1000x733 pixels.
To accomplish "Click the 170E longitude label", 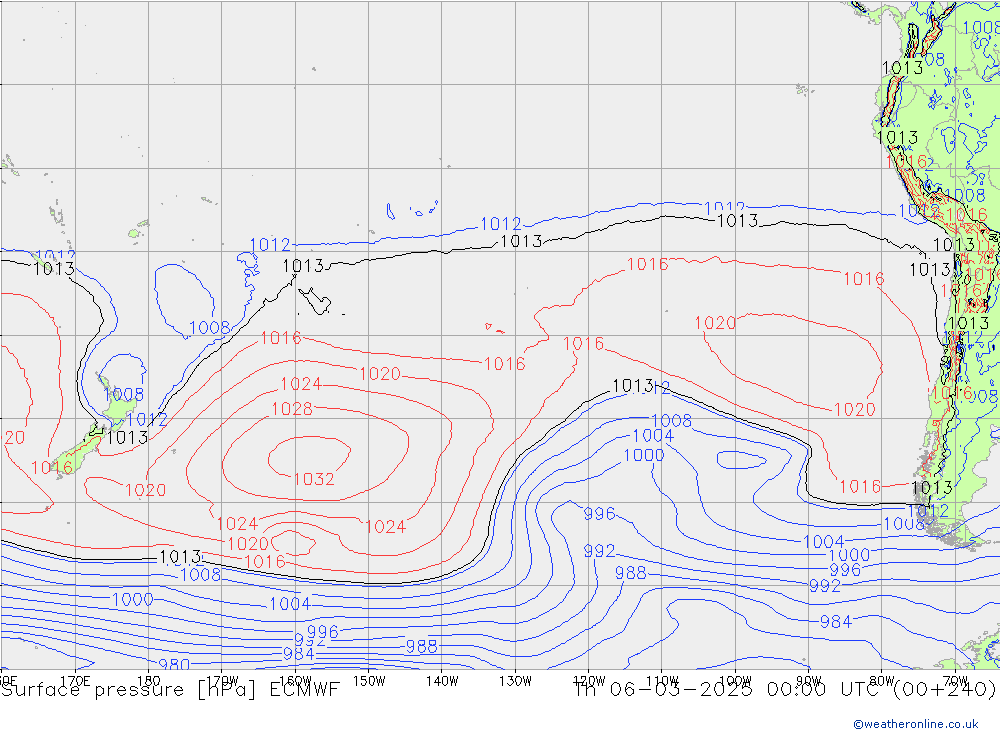I will click(75, 681).
